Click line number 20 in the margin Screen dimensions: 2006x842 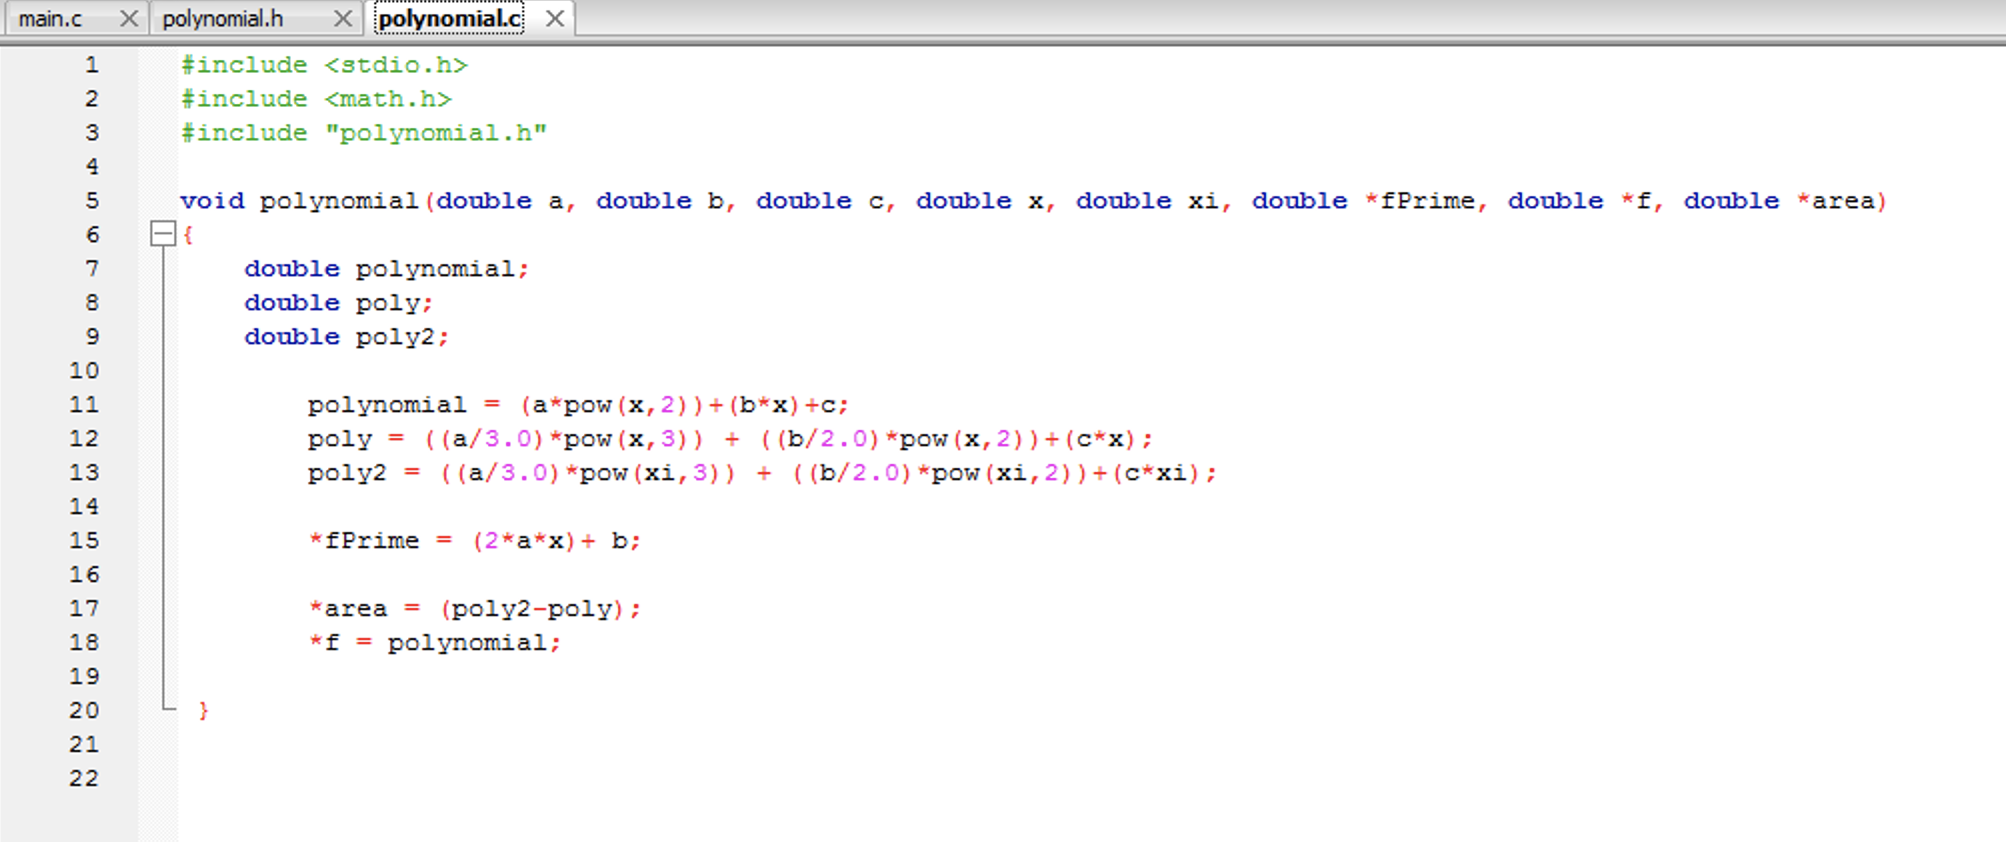[84, 711]
